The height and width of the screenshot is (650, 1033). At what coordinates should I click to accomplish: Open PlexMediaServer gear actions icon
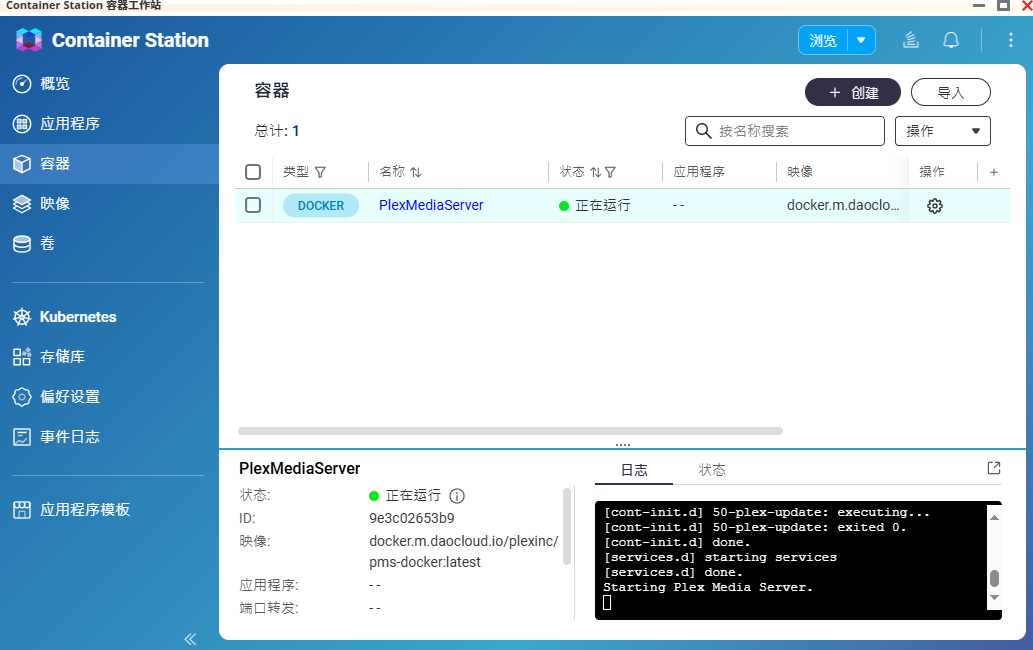coord(934,206)
